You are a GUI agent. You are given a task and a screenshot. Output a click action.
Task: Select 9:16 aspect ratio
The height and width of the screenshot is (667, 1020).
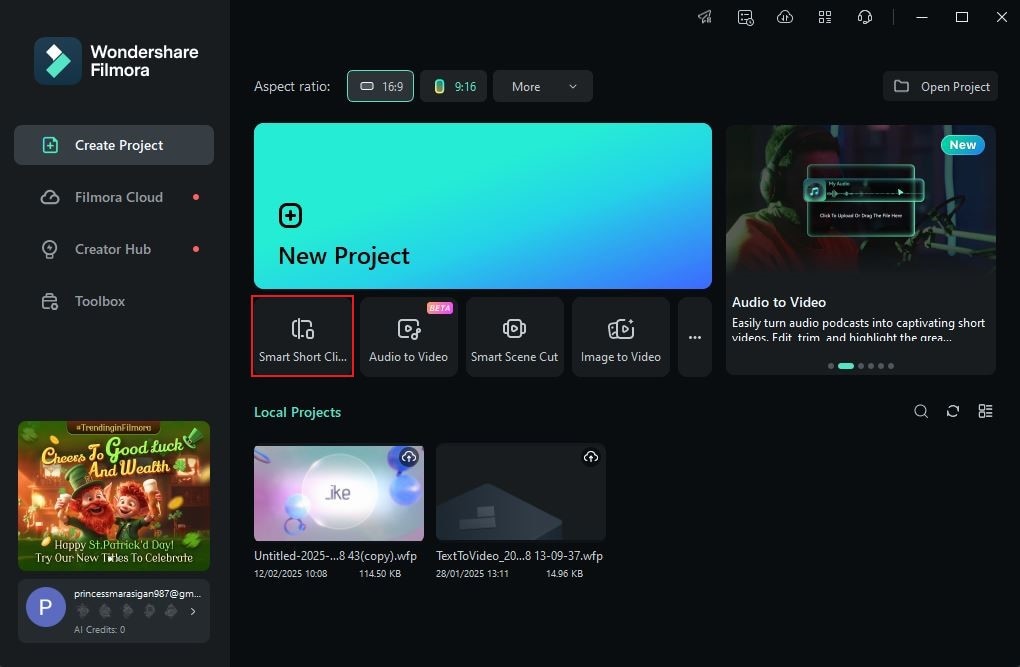point(453,87)
